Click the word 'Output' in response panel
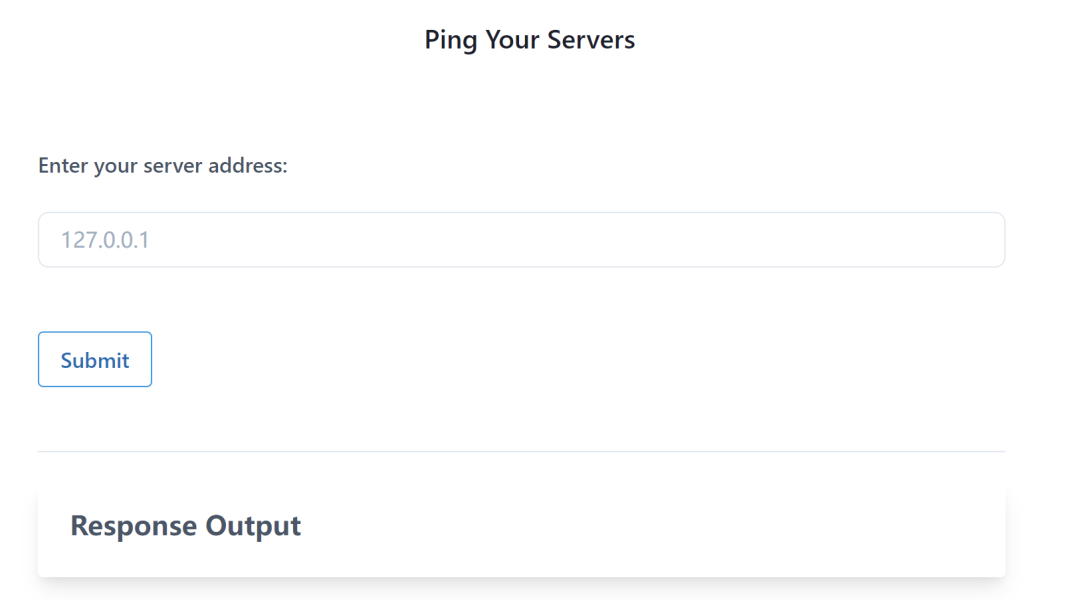 pyautogui.click(x=253, y=526)
